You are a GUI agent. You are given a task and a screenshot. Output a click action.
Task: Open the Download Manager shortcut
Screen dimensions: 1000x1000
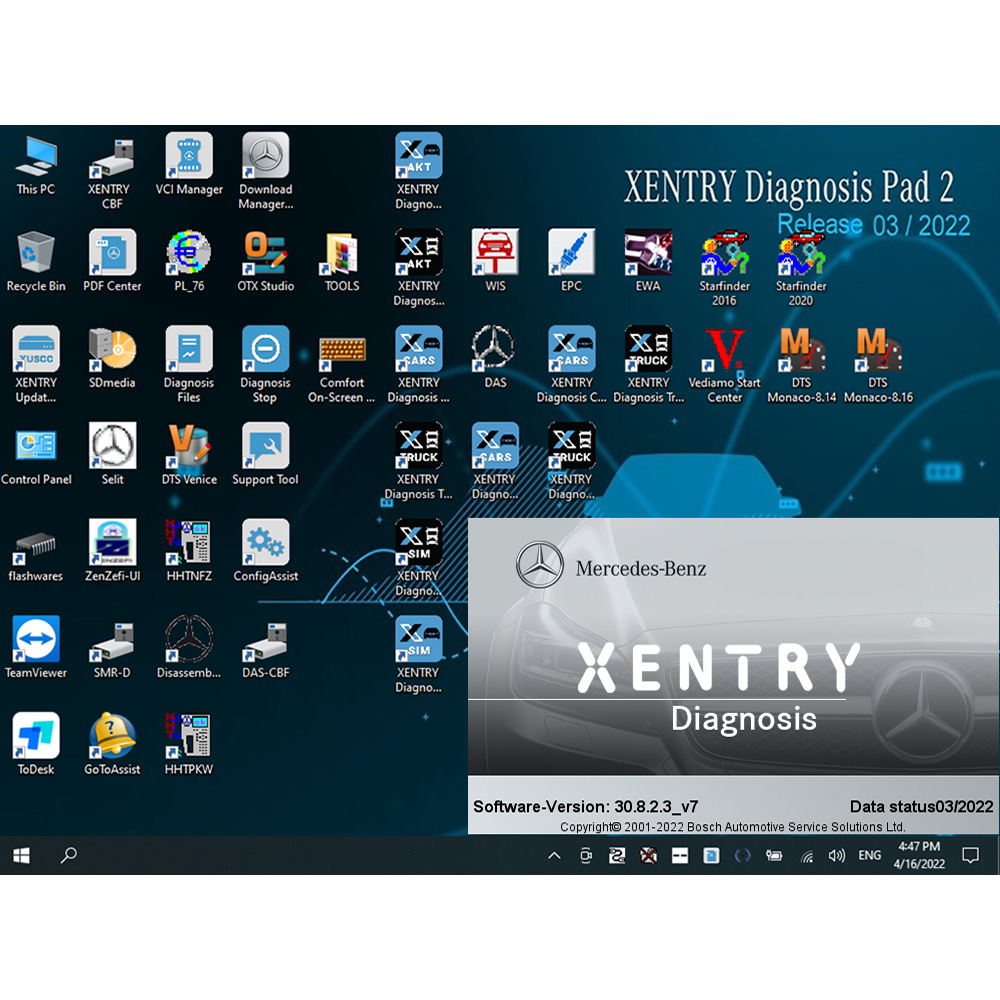[x=265, y=170]
